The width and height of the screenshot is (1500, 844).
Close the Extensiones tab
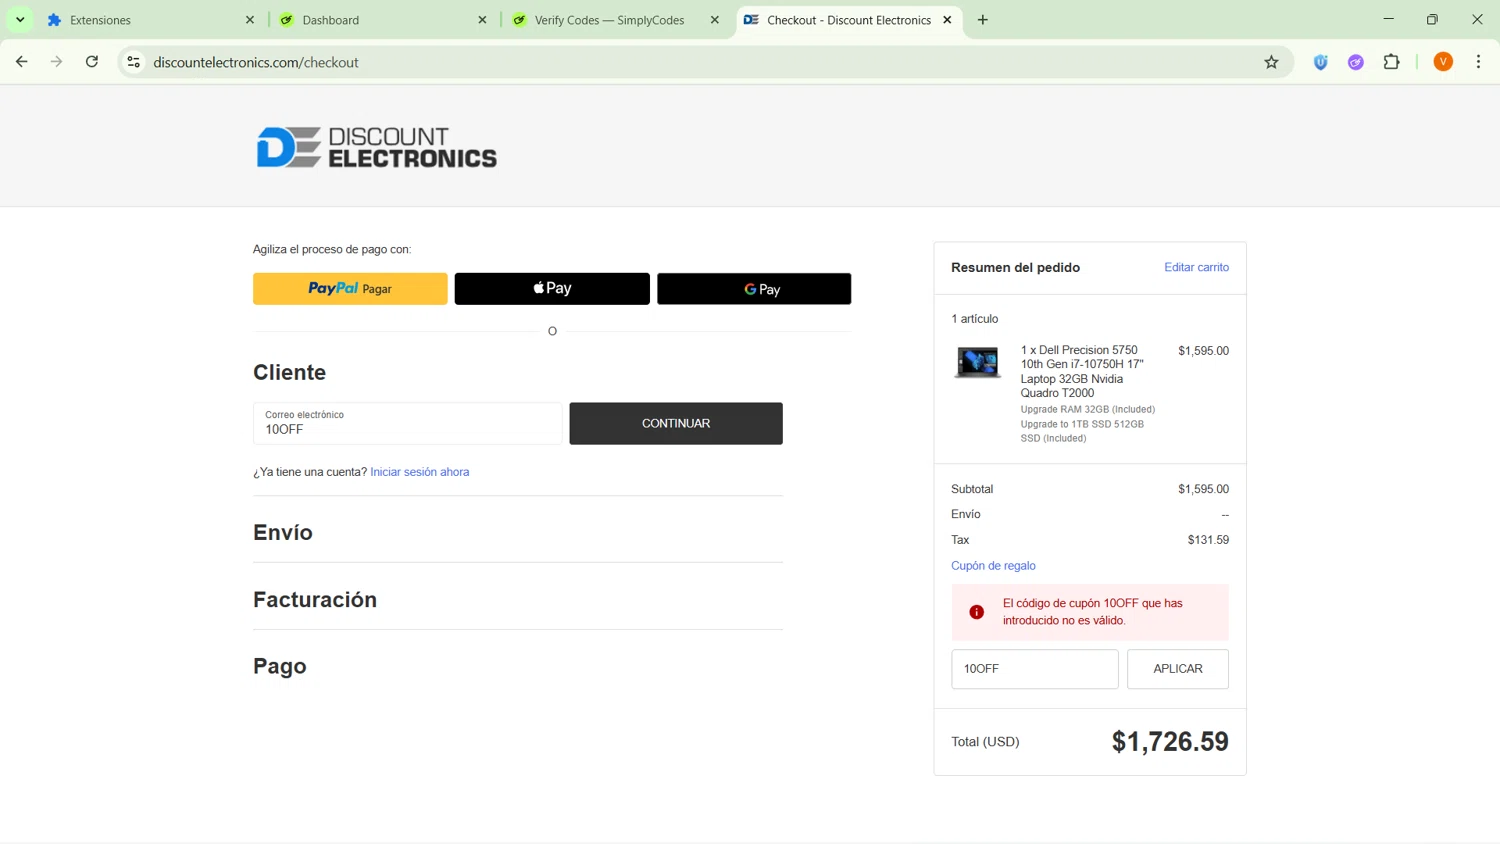coord(250,20)
